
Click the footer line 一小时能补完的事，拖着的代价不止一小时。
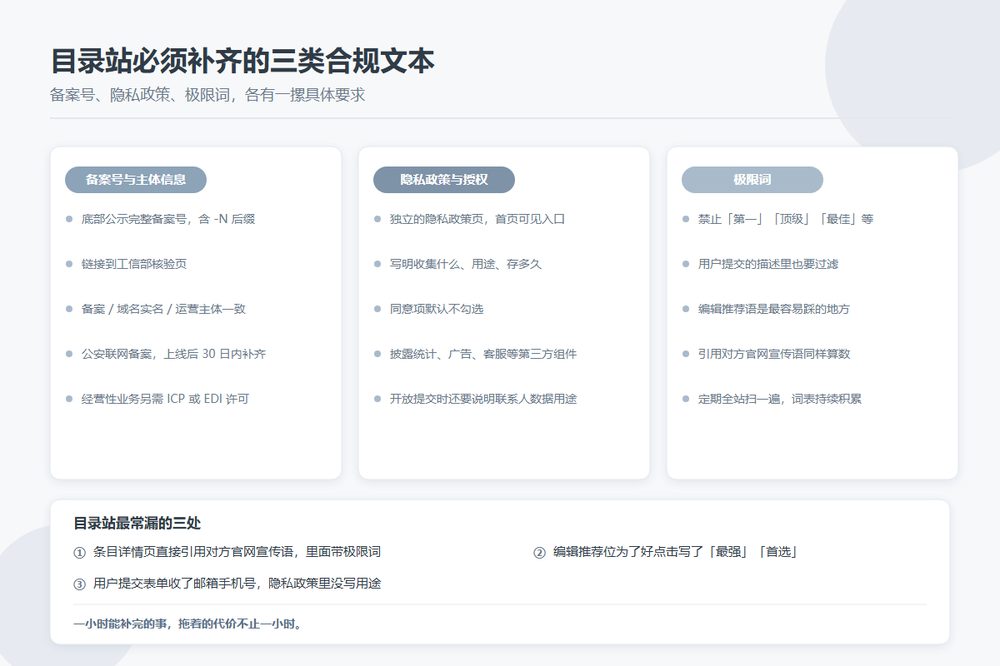pos(188,624)
